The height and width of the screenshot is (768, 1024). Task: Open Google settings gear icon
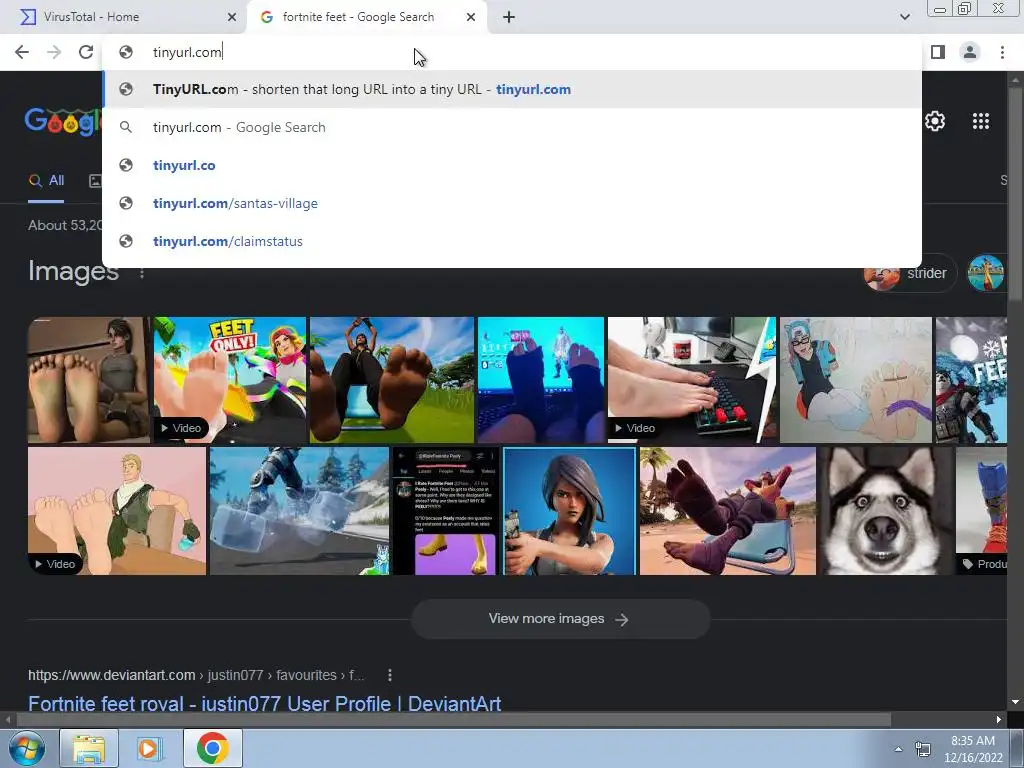(x=935, y=121)
